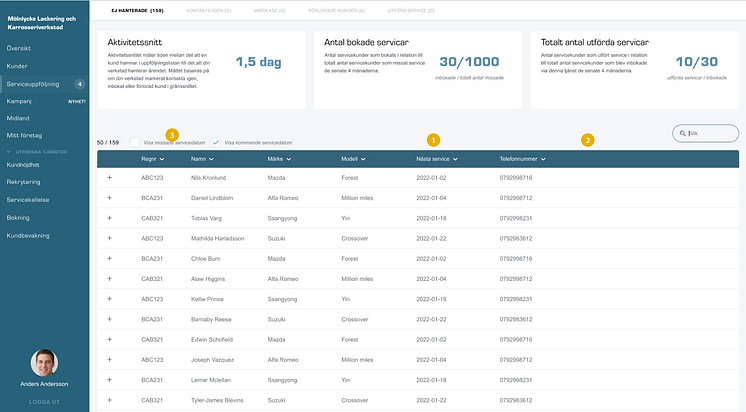The width and height of the screenshot is (746, 412).
Task: Click the Aktivitetssnitt 1,5 dag value
Action: click(x=259, y=62)
